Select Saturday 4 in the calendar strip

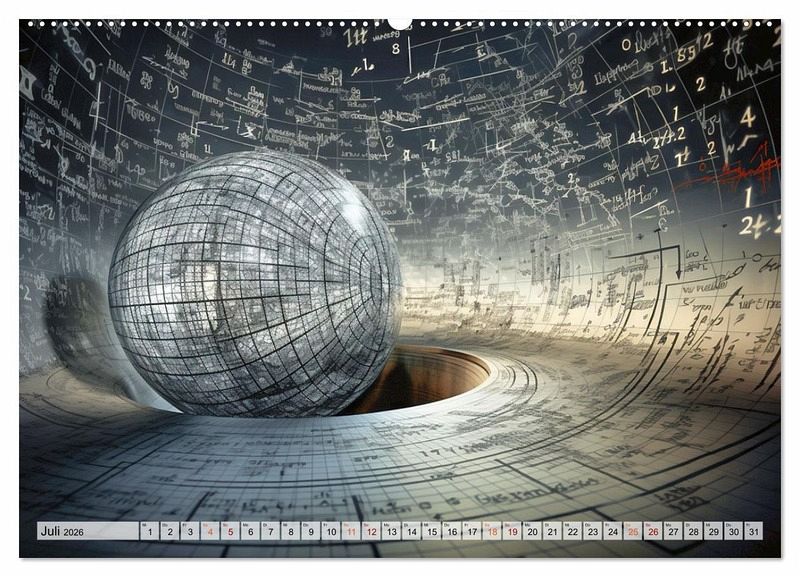[210, 532]
